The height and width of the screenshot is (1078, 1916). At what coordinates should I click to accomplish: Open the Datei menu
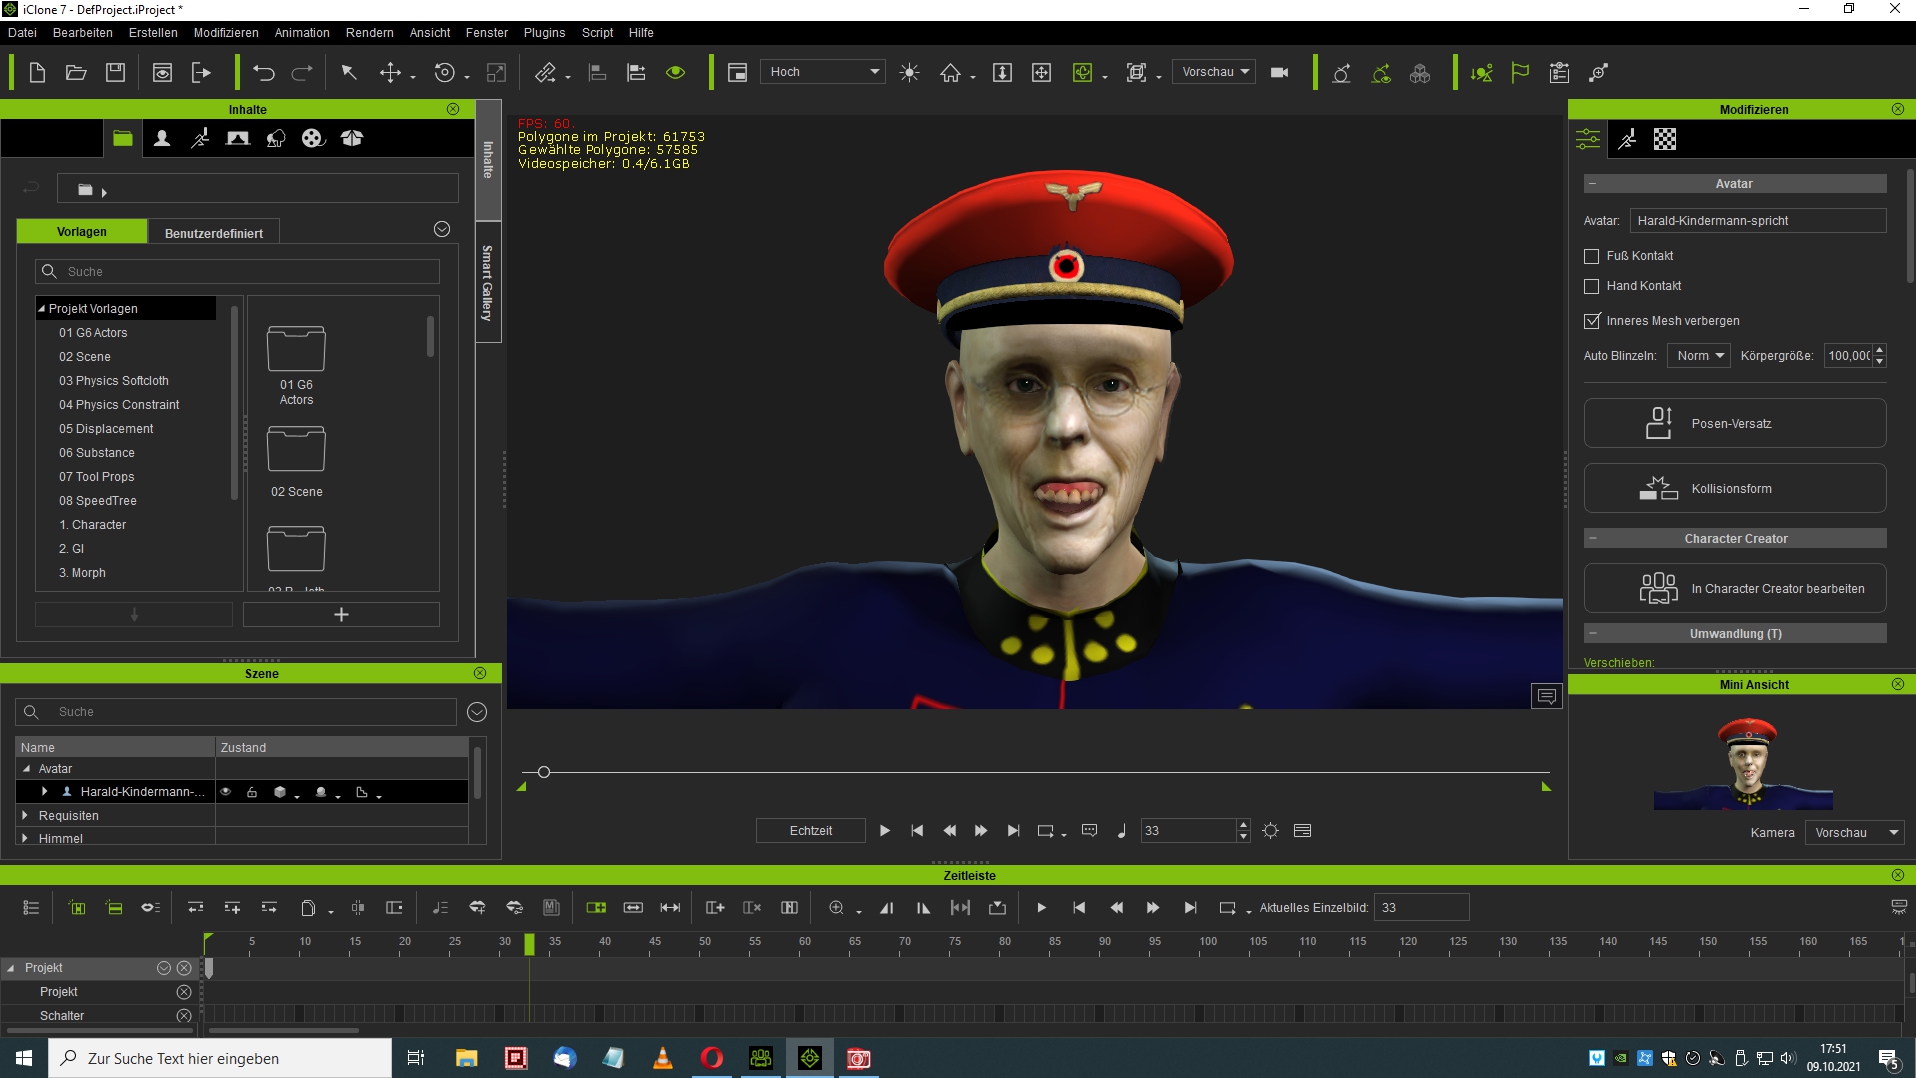tap(22, 32)
